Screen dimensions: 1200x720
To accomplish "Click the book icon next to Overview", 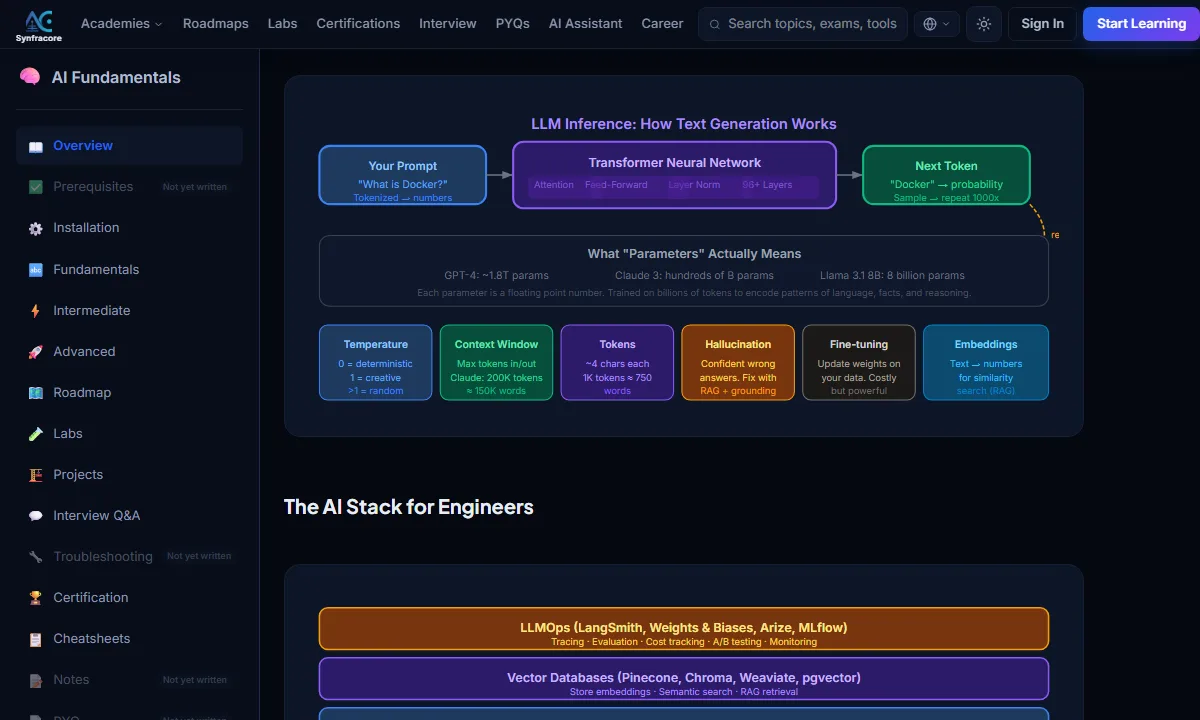I will (x=36, y=146).
